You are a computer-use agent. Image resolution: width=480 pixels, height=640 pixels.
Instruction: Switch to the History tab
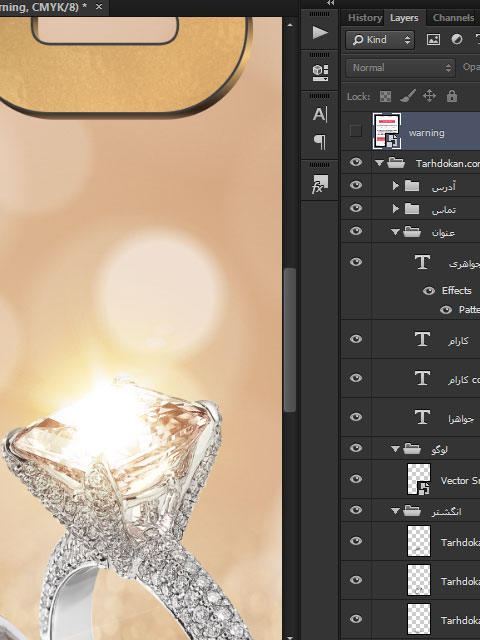[x=364, y=18]
